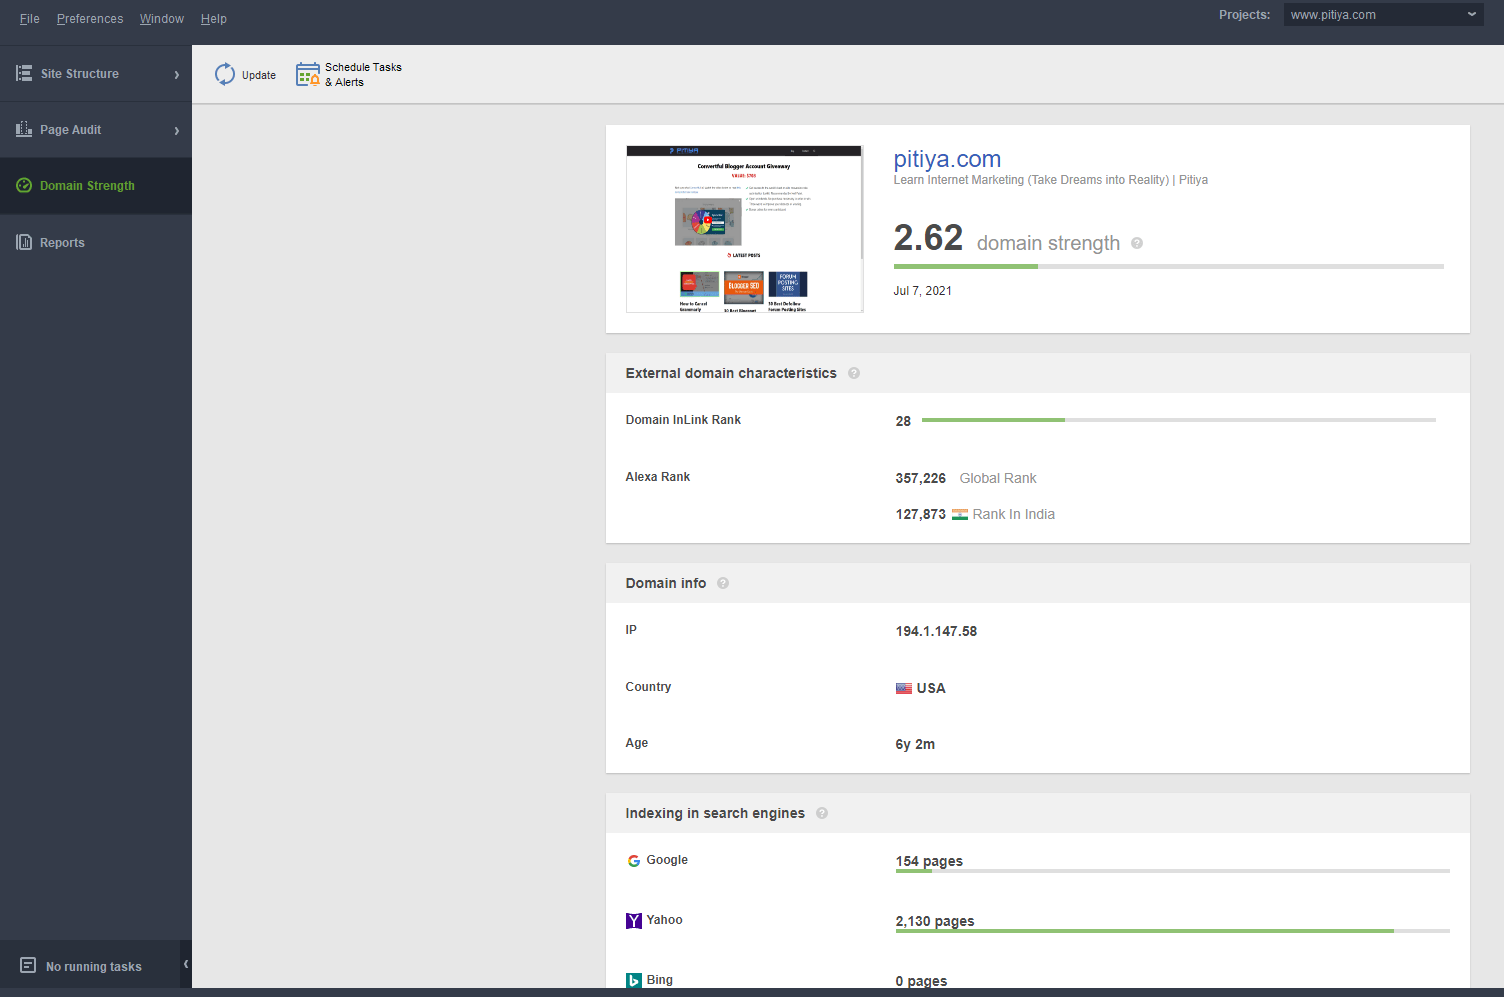The width and height of the screenshot is (1504, 997).
Task: Click the India flag icon
Action: (960, 514)
